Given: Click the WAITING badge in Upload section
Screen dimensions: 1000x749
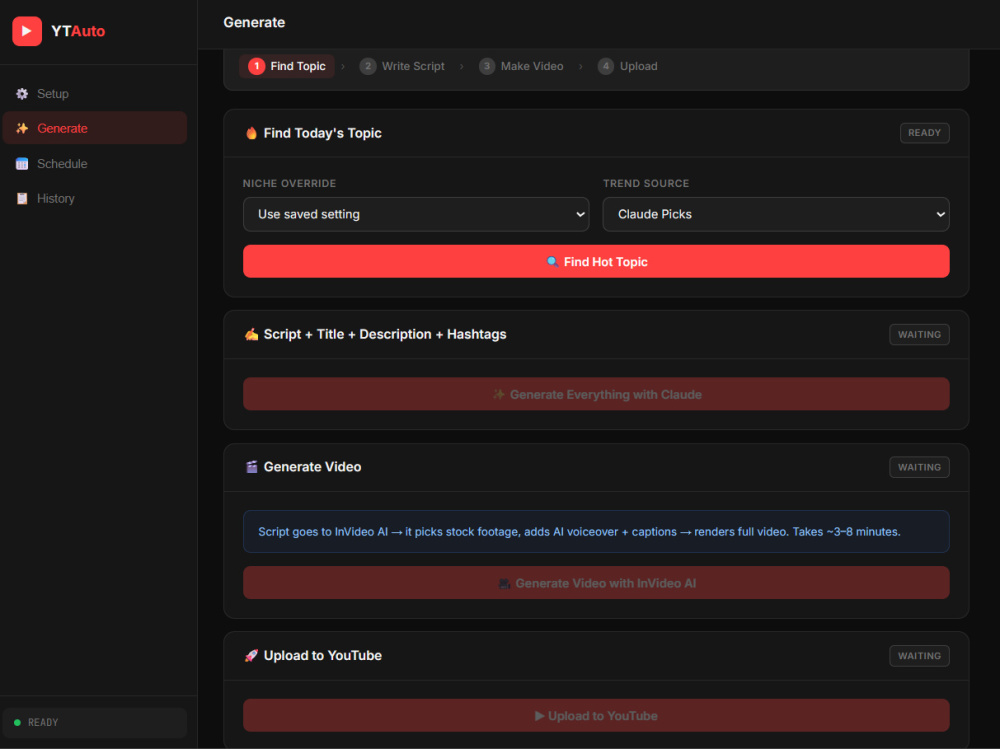Looking at the screenshot, I should (920, 656).
